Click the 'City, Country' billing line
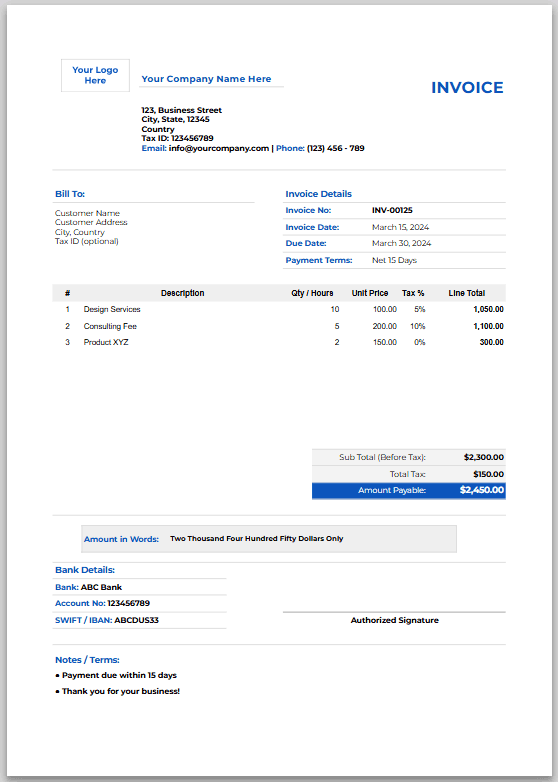Viewport: 558px width, 782px height. pyautogui.click(x=80, y=232)
